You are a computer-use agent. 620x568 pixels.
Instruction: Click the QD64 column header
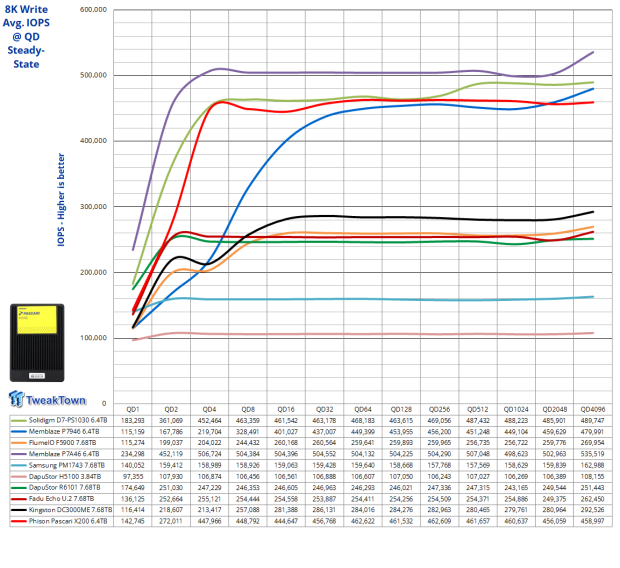(363, 409)
